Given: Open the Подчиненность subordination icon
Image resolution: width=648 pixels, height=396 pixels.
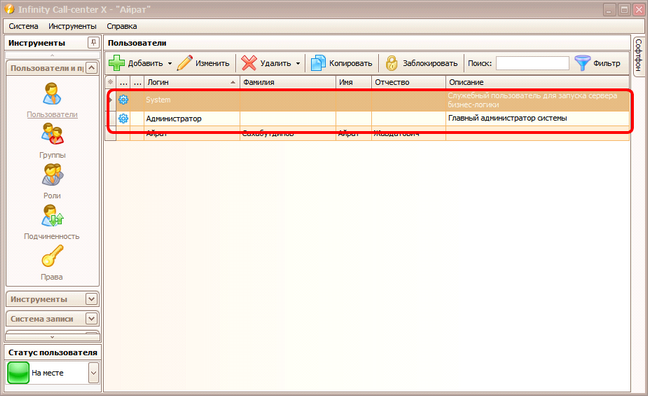Looking at the screenshot, I should [x=52, y=216].
